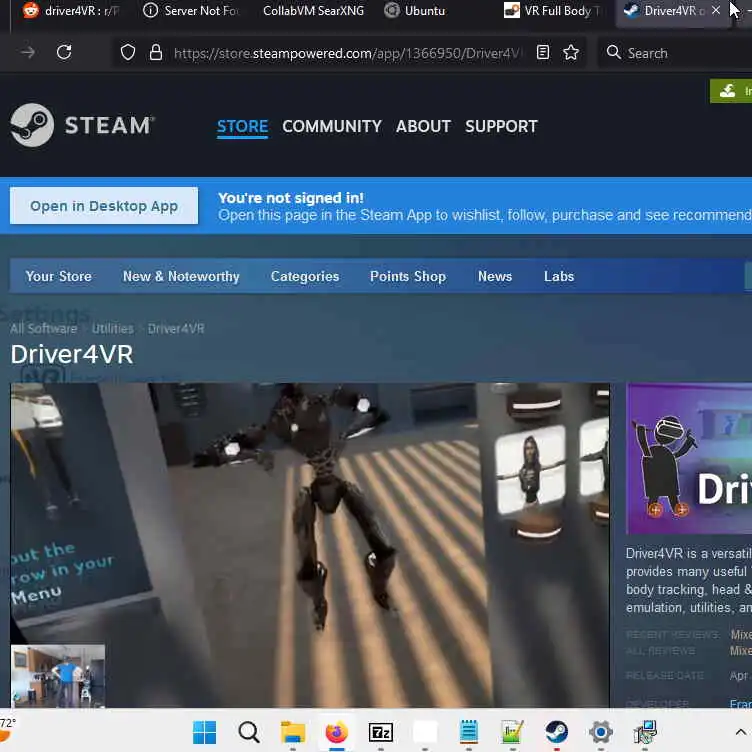Click the green Install Steam button
Viewport: 752px width, 752px height.
pos(731,91)
